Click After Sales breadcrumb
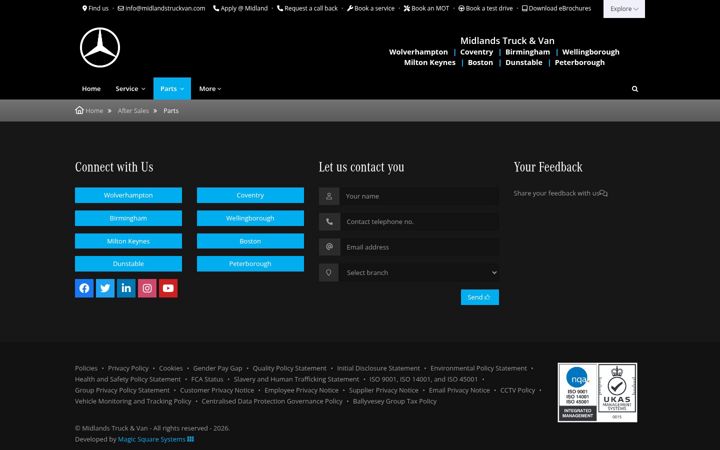Viewport: 720px width, 450px height. tap(133, 111)
